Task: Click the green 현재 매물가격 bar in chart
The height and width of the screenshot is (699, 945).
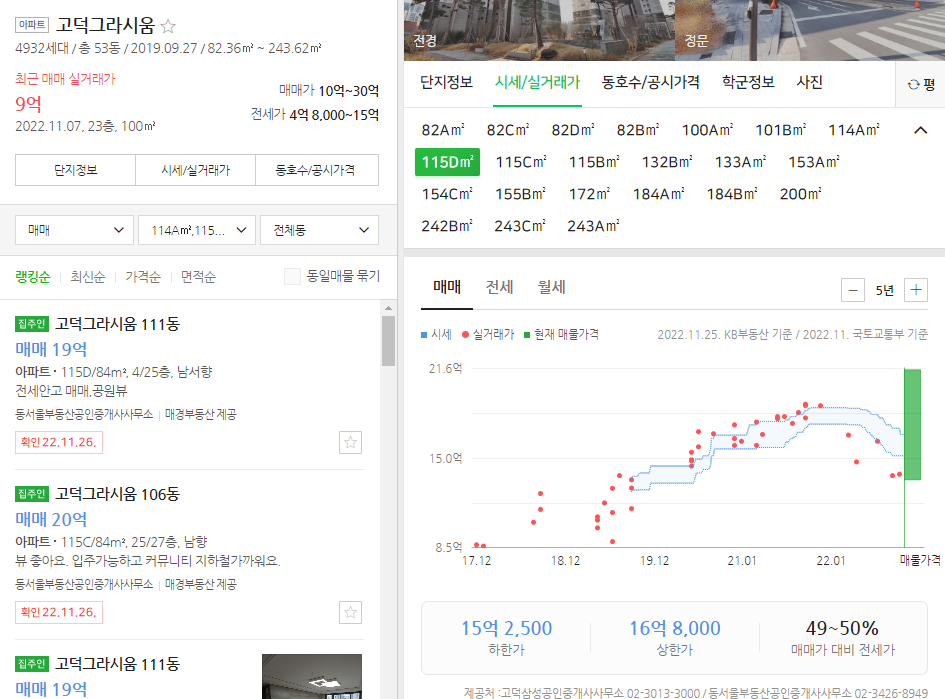Action: coord(912,424)
